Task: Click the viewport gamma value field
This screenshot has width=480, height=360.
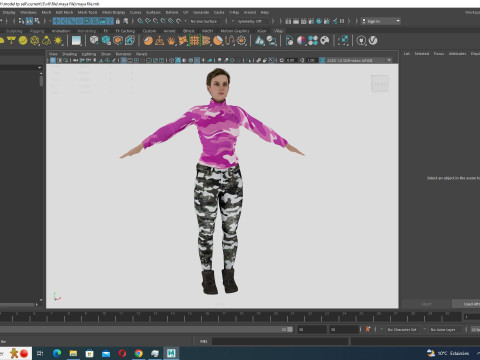Action: [x=311, y=60]
